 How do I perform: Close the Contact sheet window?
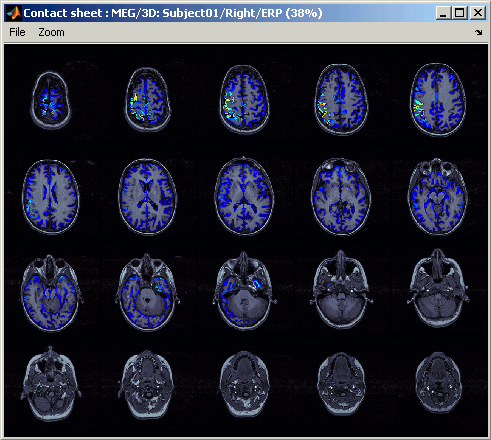(x=478, y=13)
